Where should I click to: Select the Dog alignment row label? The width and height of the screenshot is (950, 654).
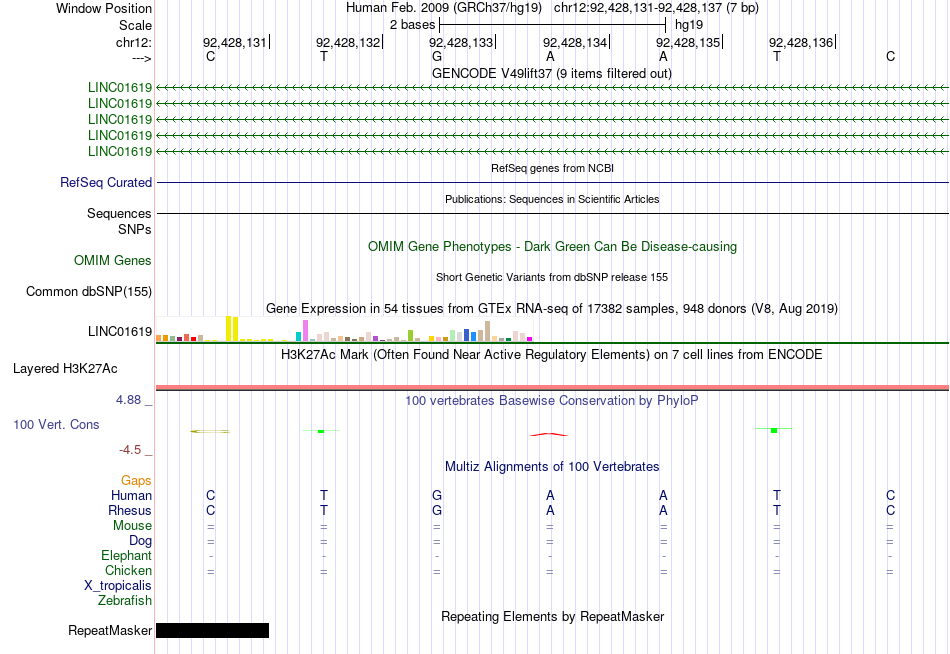point(140,541)
